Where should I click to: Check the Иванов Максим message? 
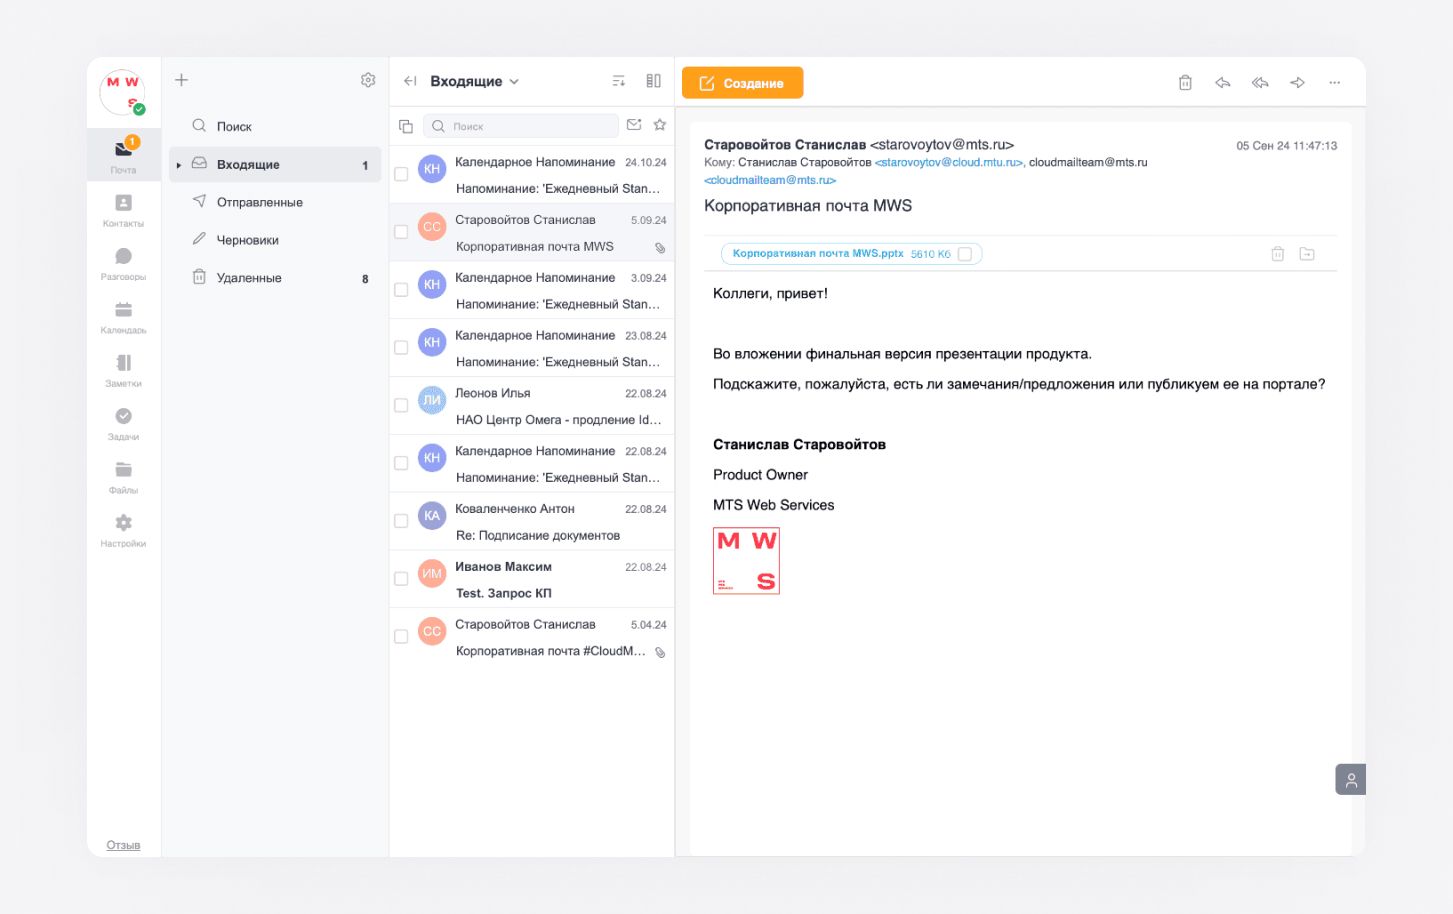pyautogui.click(x=401, y=579)
